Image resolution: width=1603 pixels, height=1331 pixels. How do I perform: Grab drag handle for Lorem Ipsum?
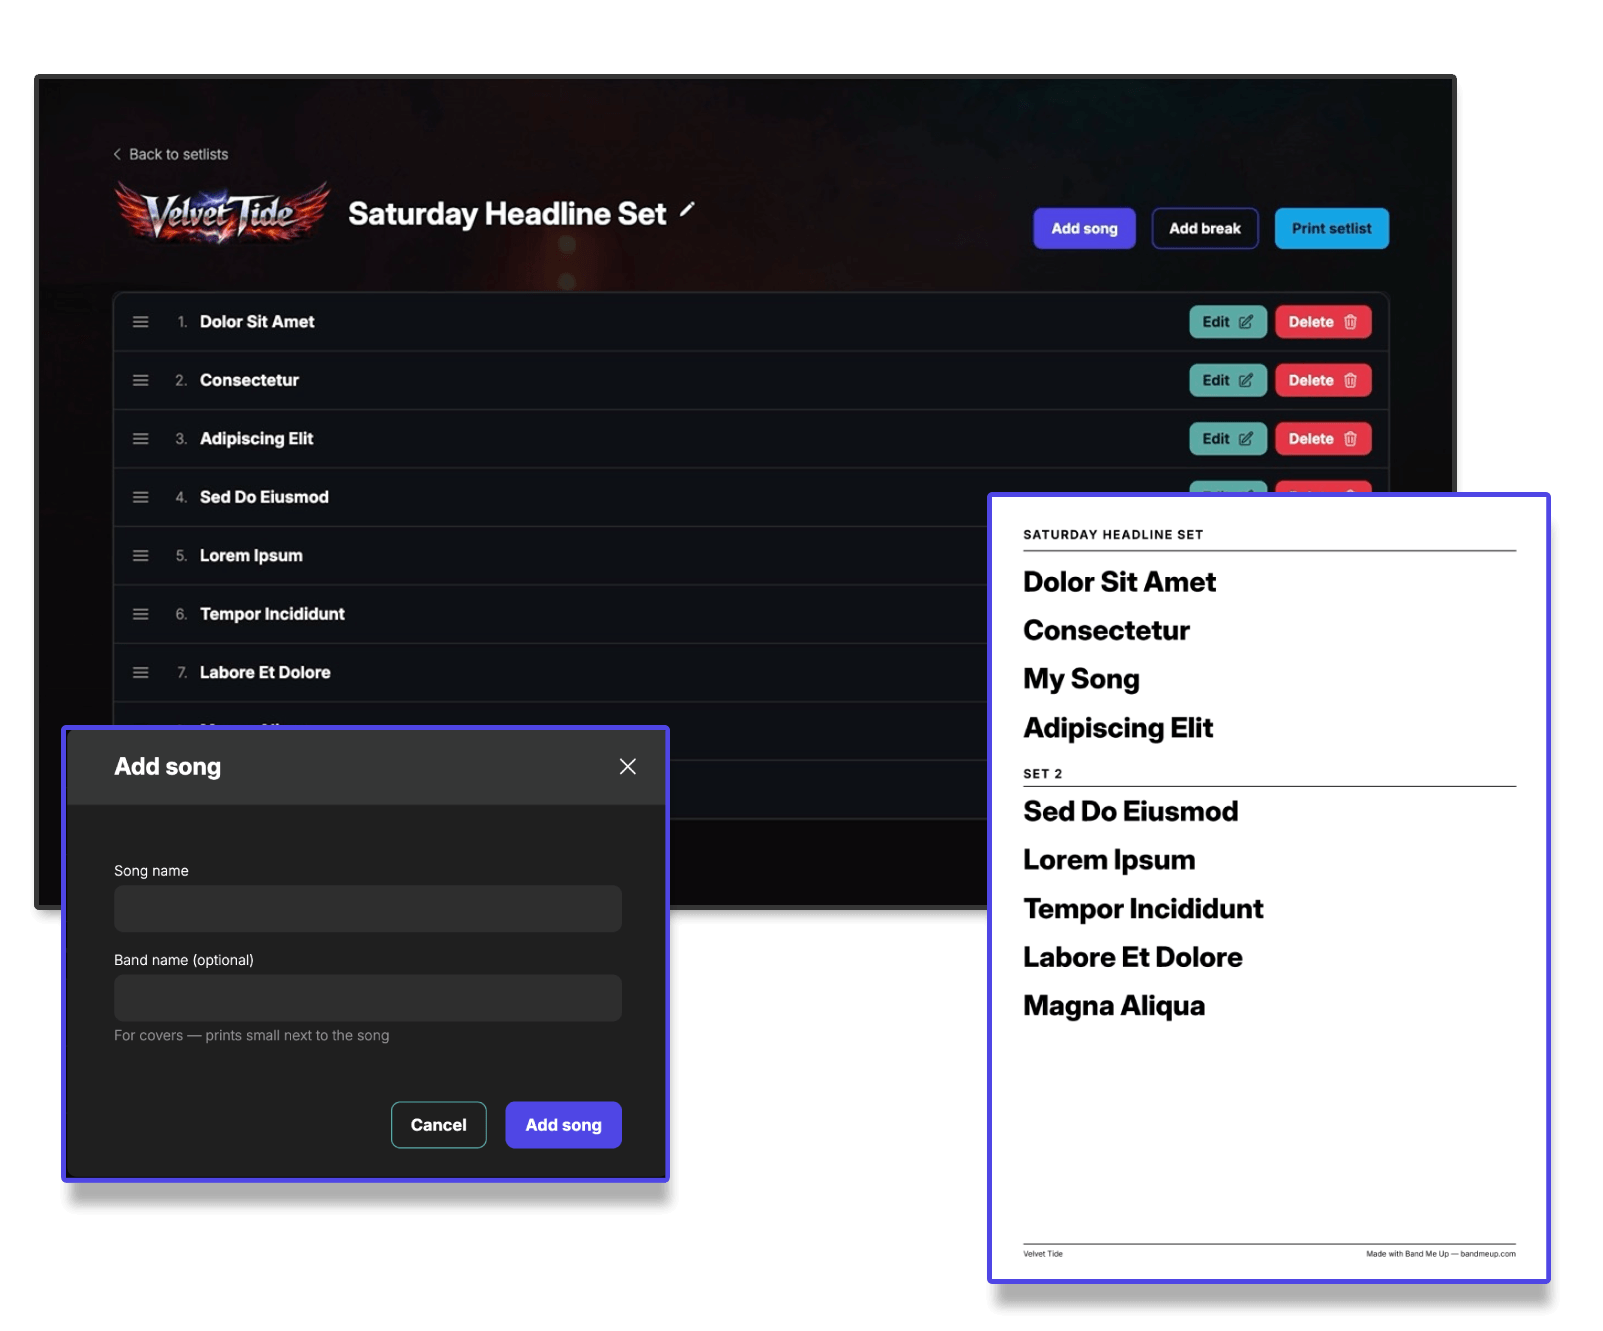[x=141, y=556]
